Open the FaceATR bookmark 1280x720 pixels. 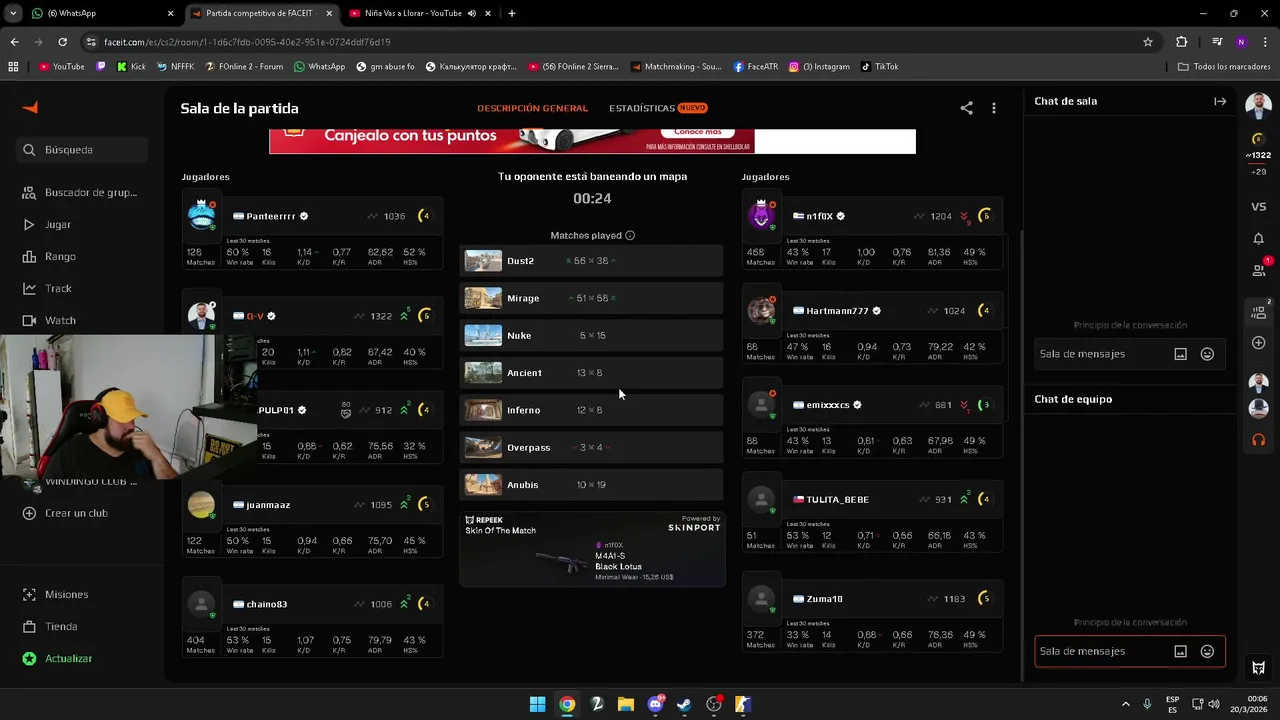coord(755,67)
